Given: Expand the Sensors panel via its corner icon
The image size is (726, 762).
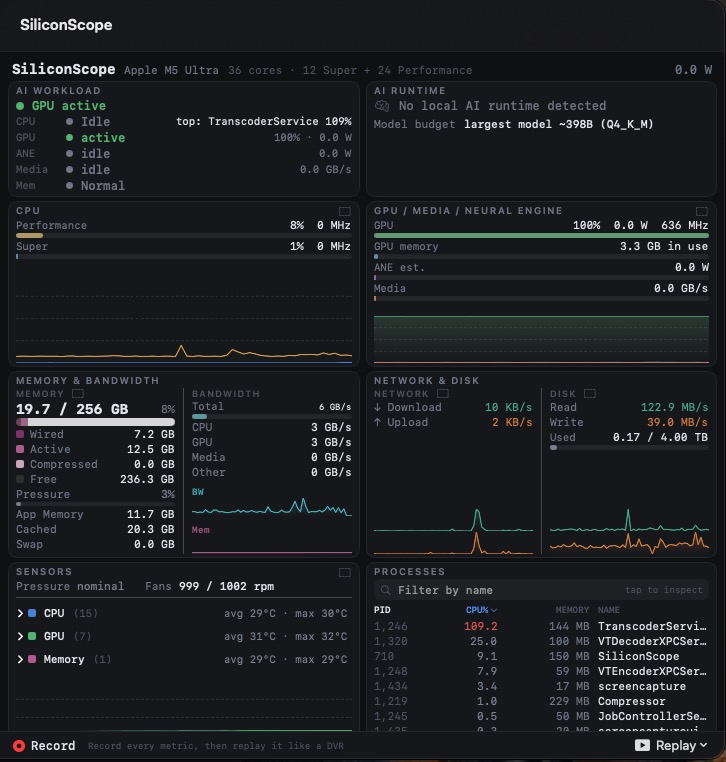Looking at the screenshot, I should pyautogui.click(x=345, y=572).
